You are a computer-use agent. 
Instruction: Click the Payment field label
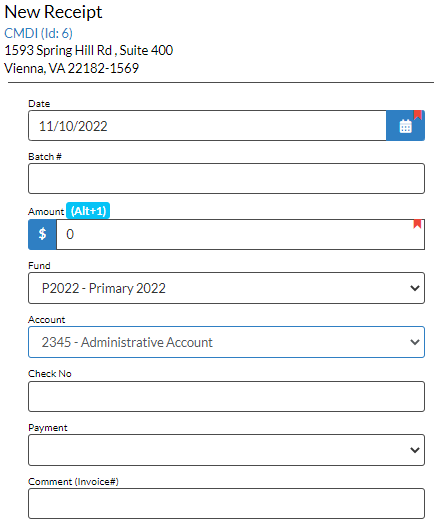[x=48, y=428]
